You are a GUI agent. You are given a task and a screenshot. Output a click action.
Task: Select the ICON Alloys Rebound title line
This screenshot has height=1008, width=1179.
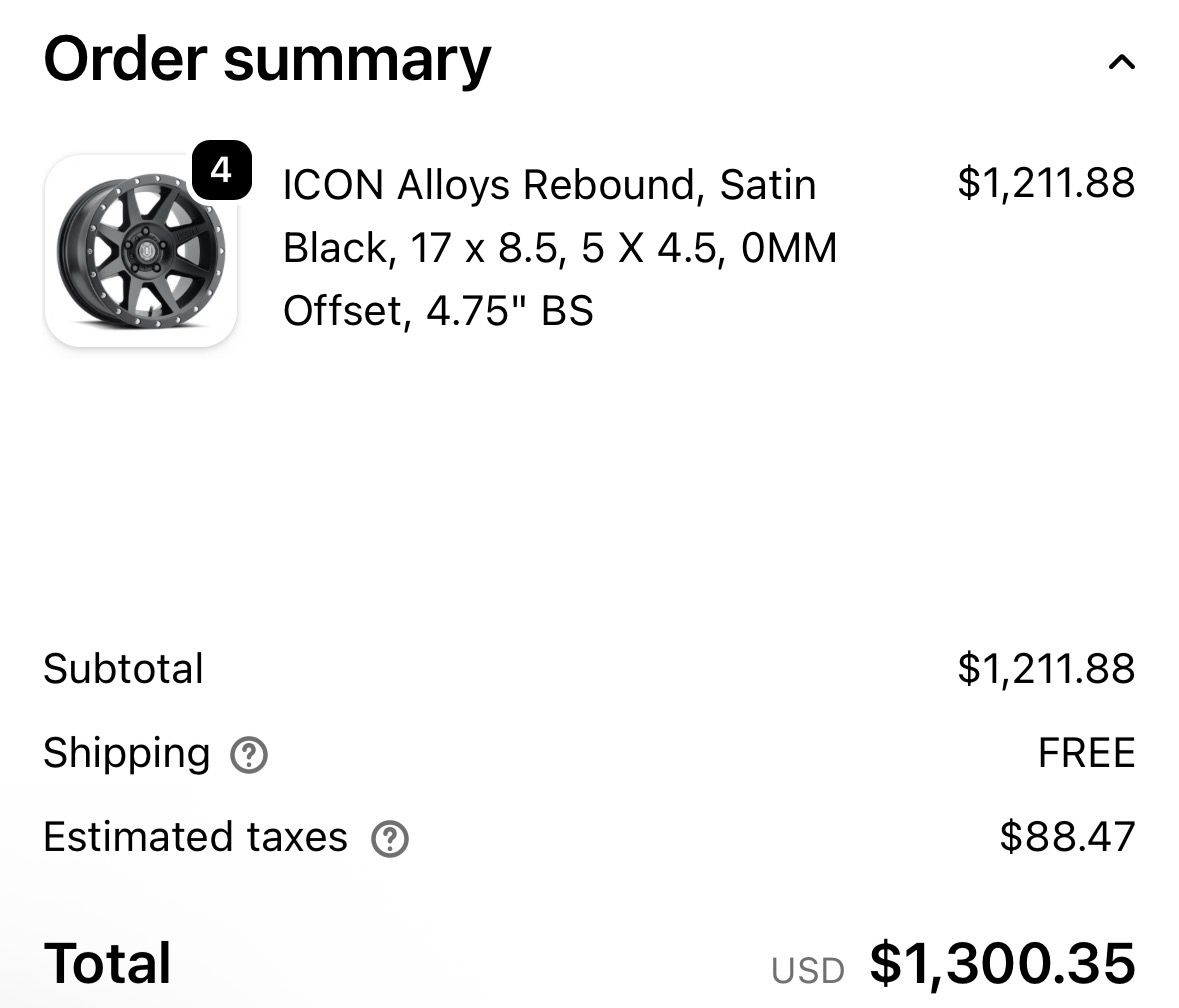549,185
